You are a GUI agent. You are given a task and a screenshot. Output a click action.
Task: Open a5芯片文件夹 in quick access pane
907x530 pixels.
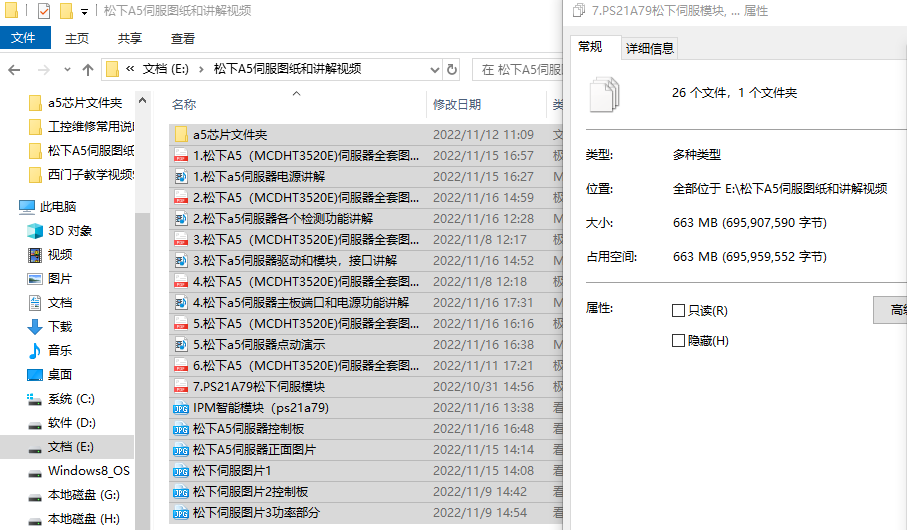click(x=85, y=103)
